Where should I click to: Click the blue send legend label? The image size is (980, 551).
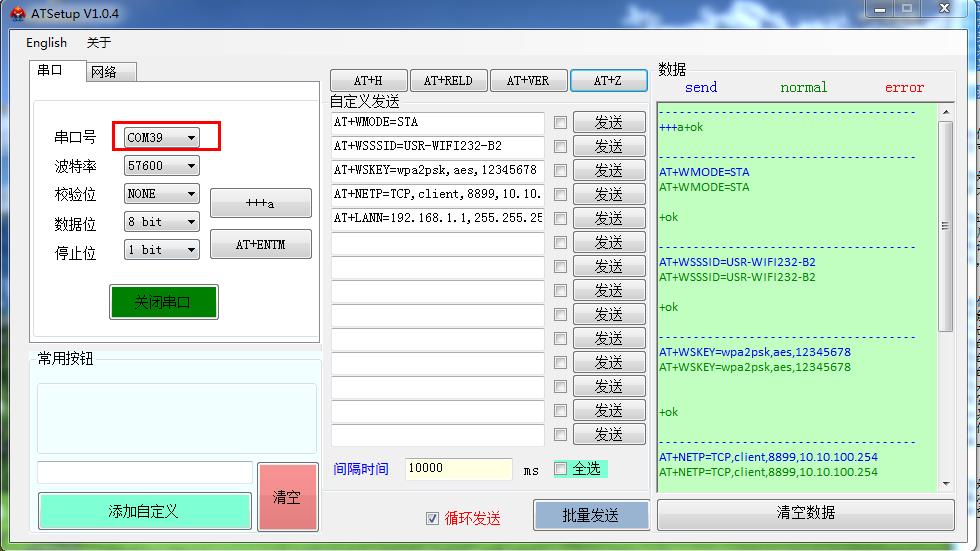pos(701,87)
